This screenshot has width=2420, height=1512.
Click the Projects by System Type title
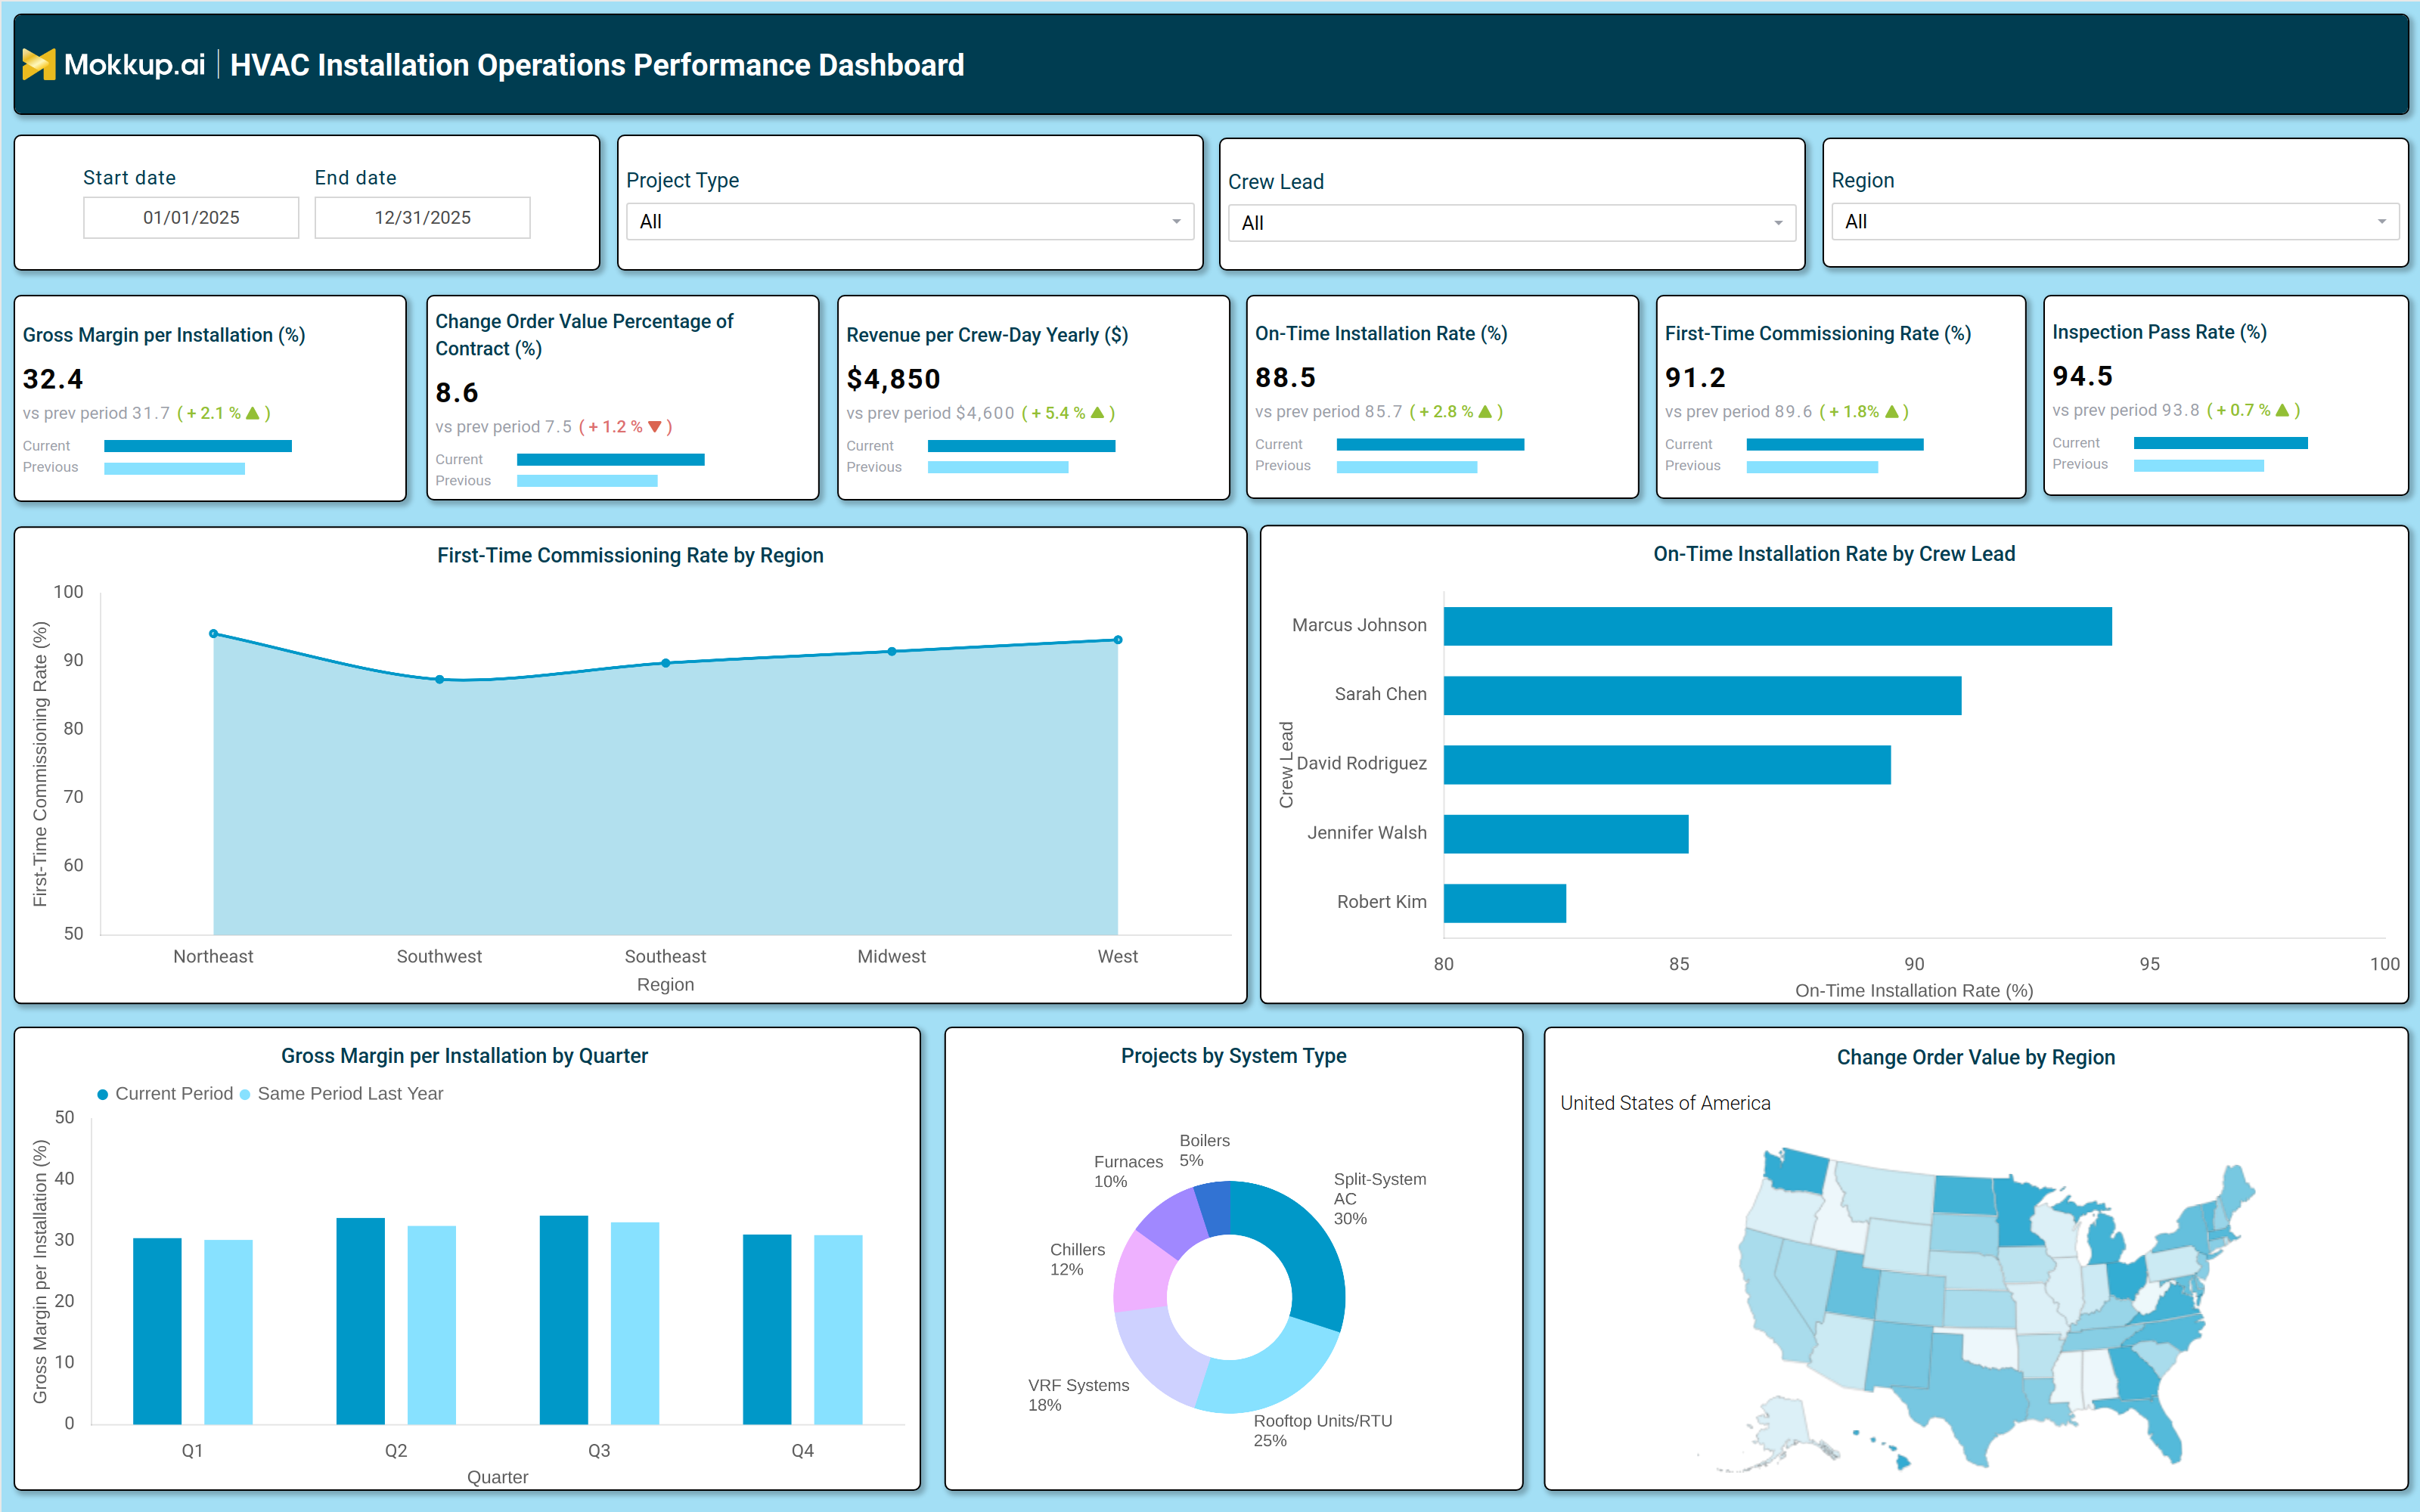click(x=1233, y=1056)
